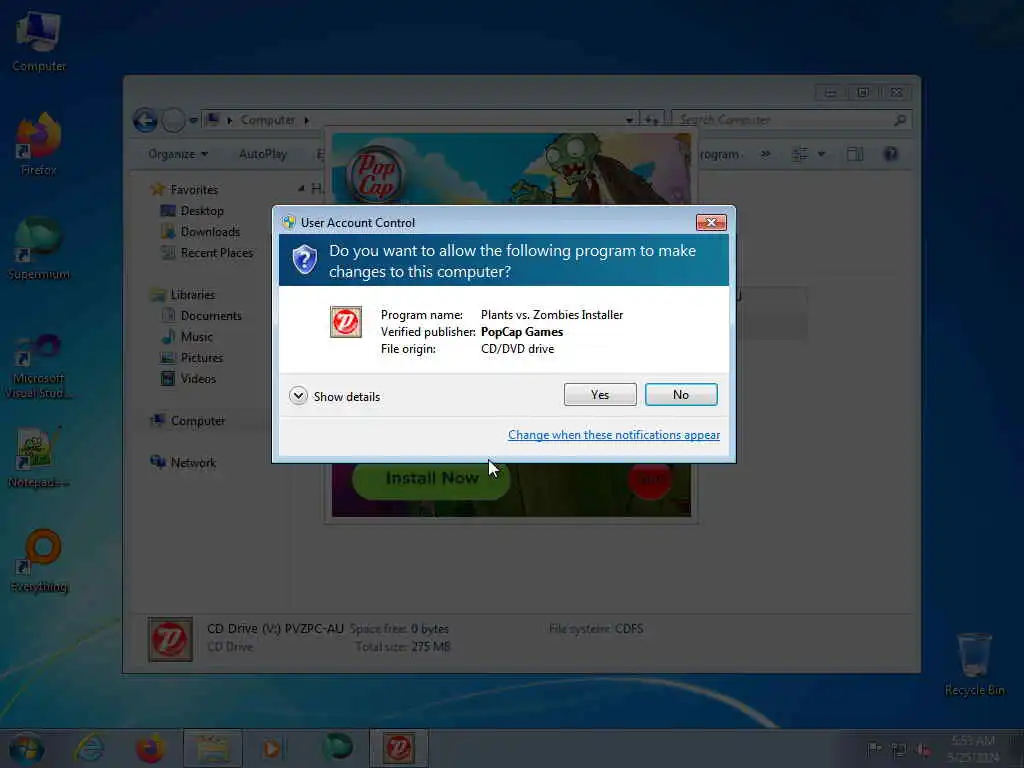Image resolution: width=1024 pixels, height=768 pixels.
Task: Open the Supermium desktop shortcut
Action: (39, 248)
